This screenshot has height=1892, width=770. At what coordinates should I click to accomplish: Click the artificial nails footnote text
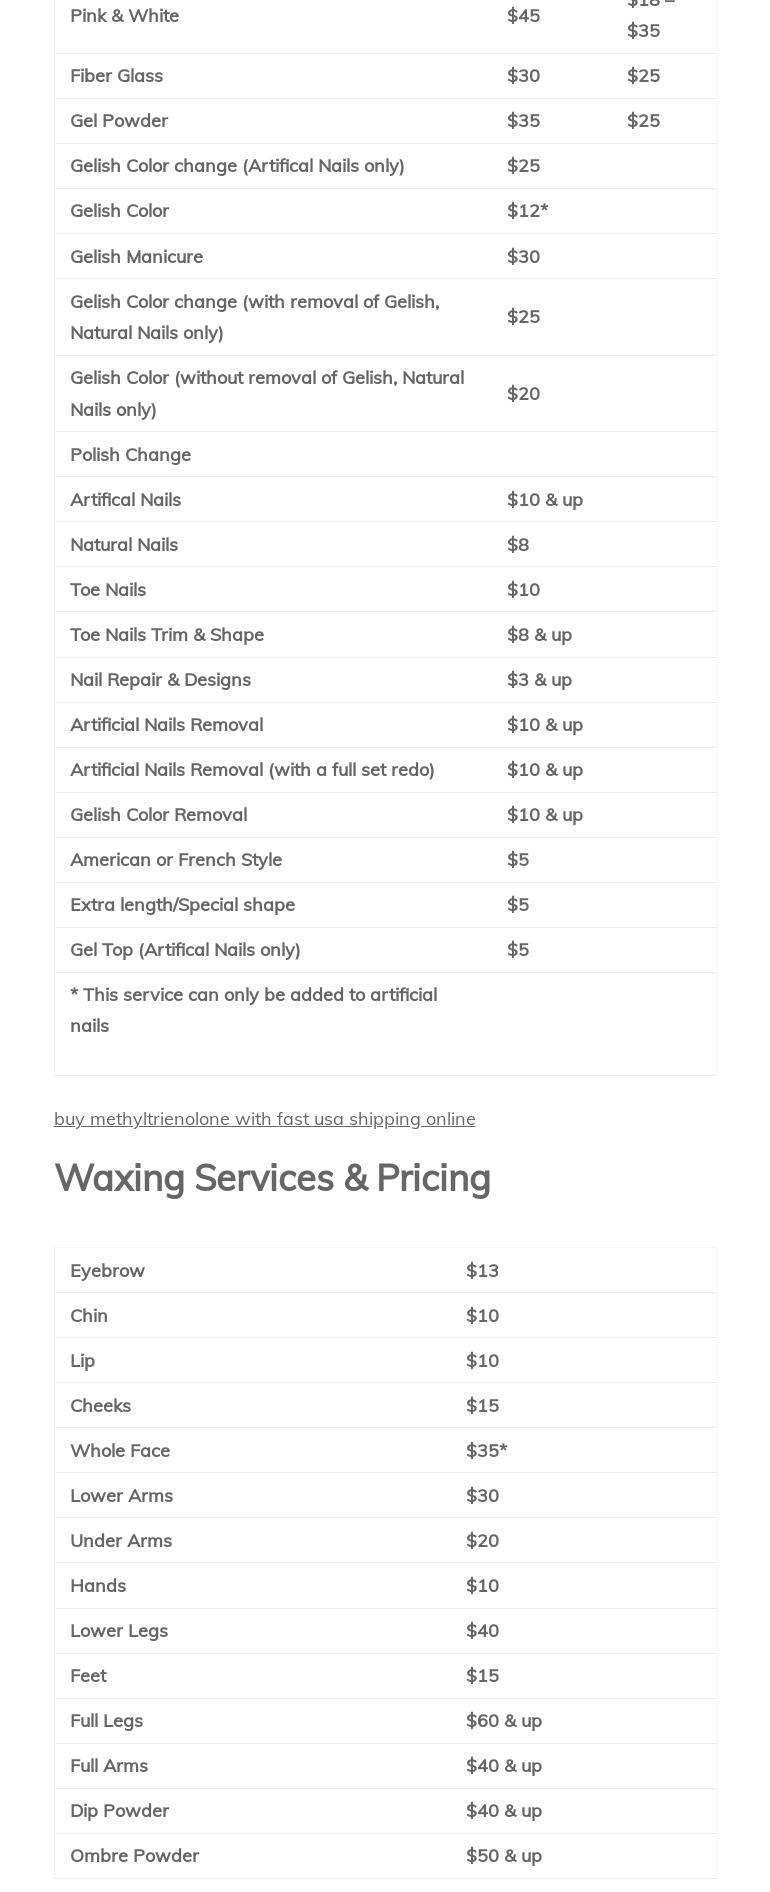[x=253, y=1010]
